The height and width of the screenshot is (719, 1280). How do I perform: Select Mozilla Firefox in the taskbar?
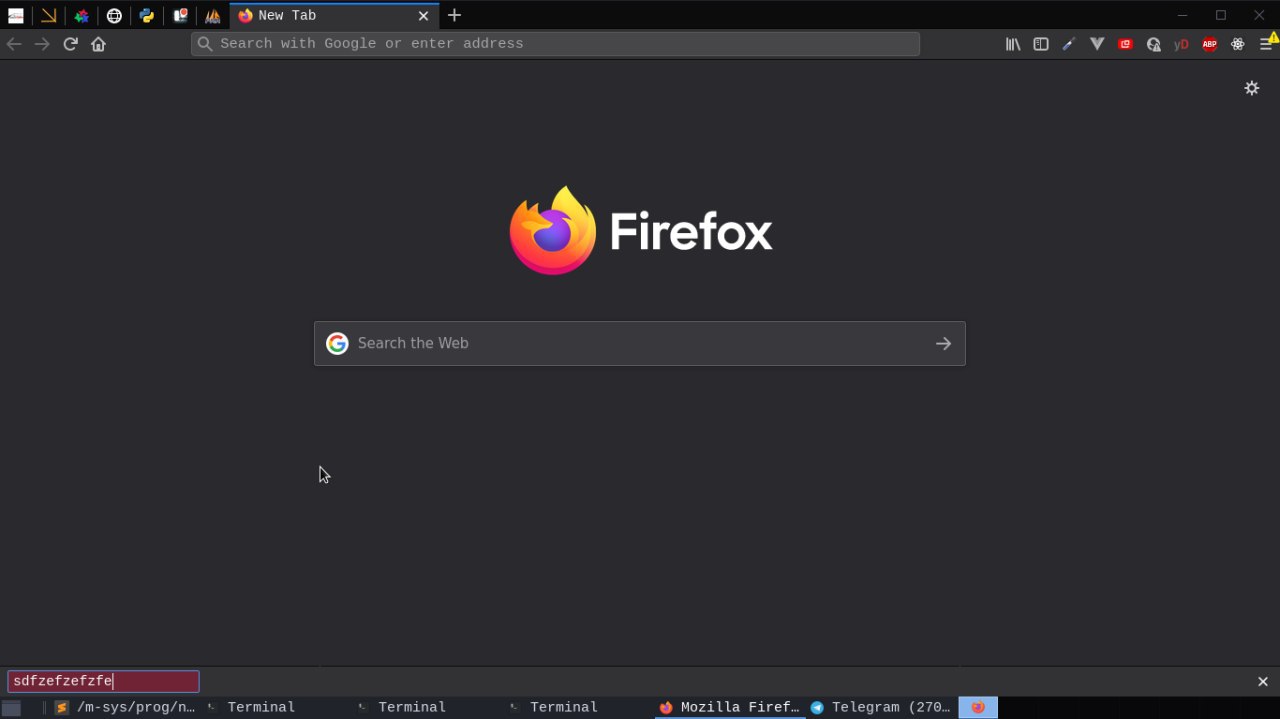(x=730, y=707)
